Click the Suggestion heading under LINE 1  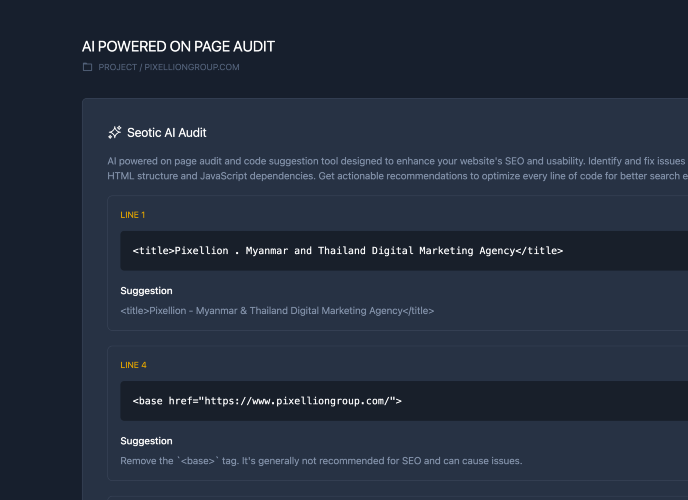(x=146, y=291)
